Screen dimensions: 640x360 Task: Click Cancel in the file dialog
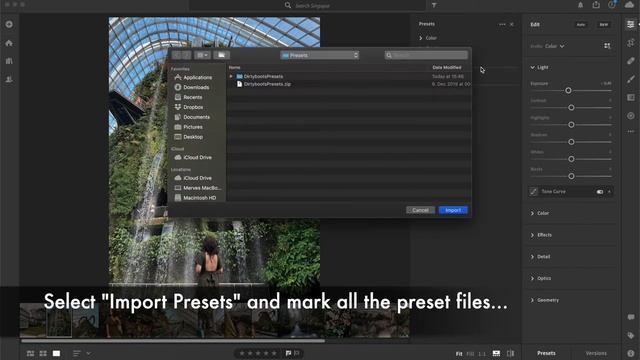pos(420,210)
